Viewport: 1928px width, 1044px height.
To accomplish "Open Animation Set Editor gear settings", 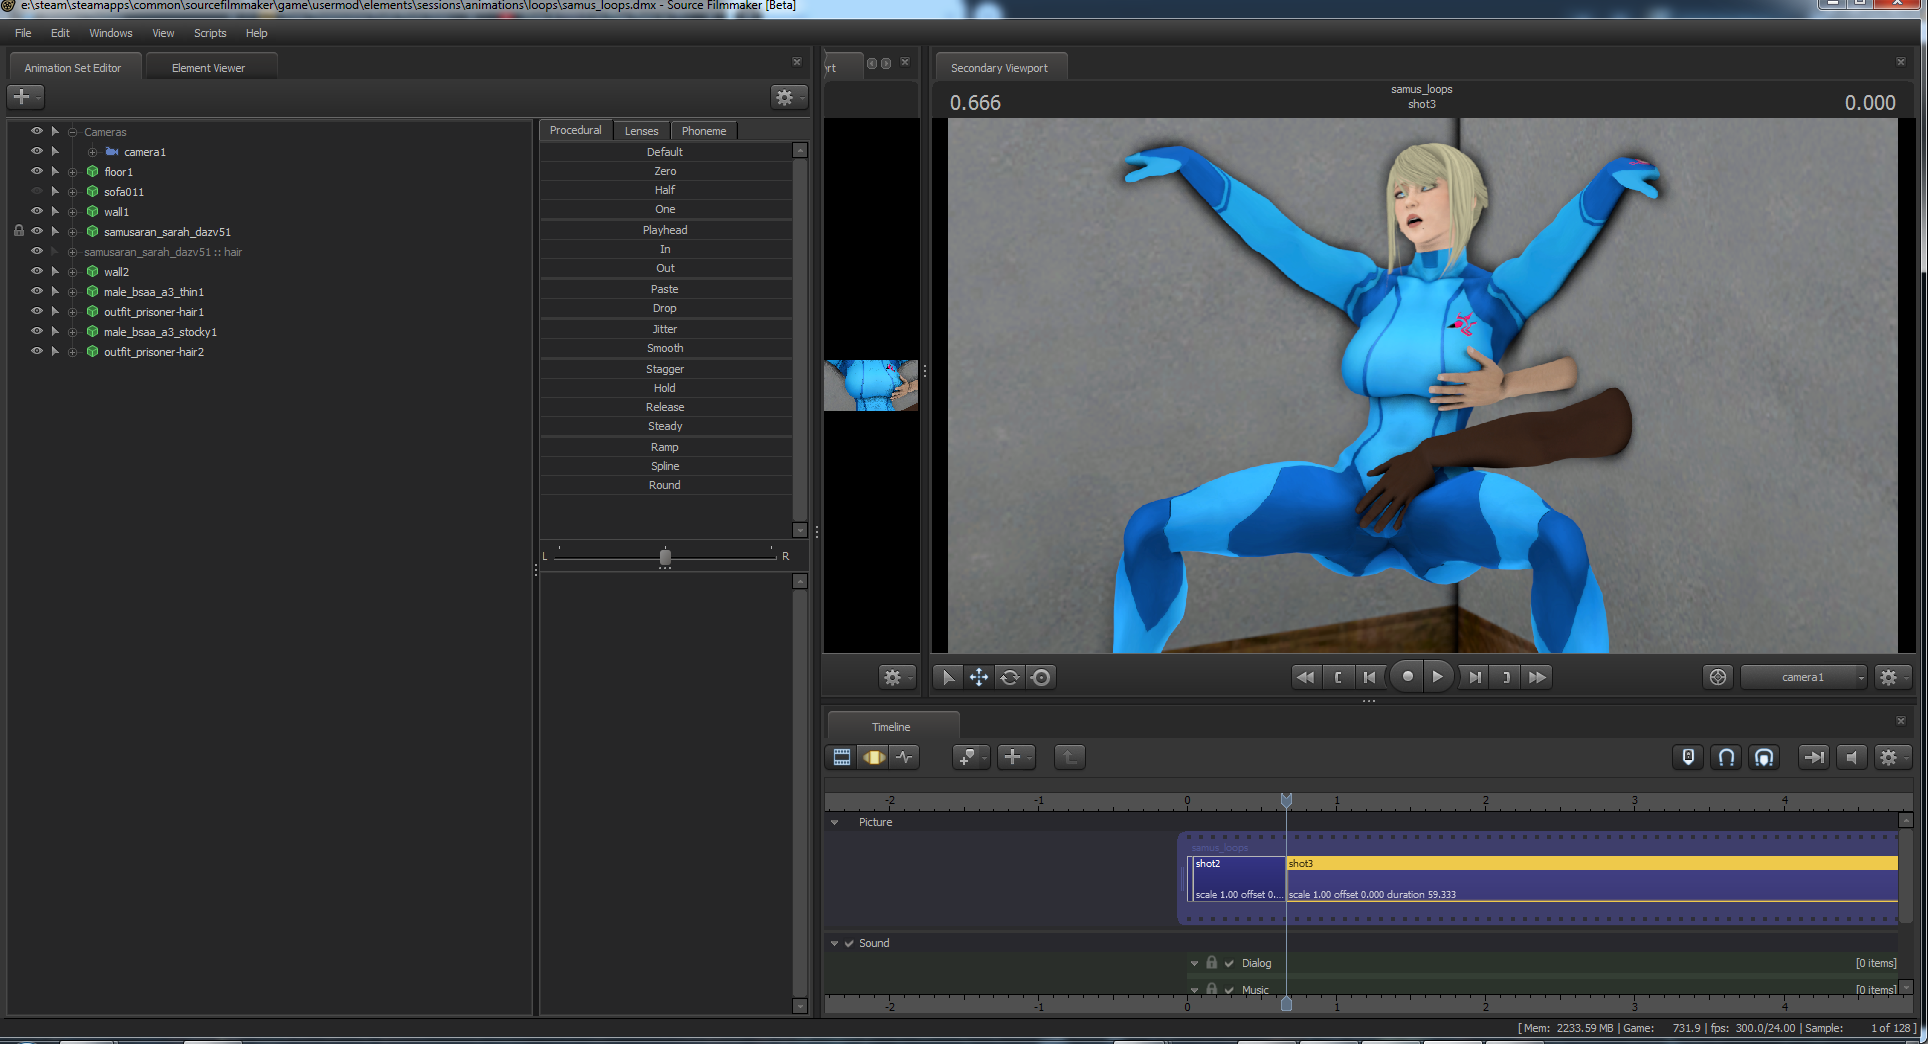I will tap(788, 97).
